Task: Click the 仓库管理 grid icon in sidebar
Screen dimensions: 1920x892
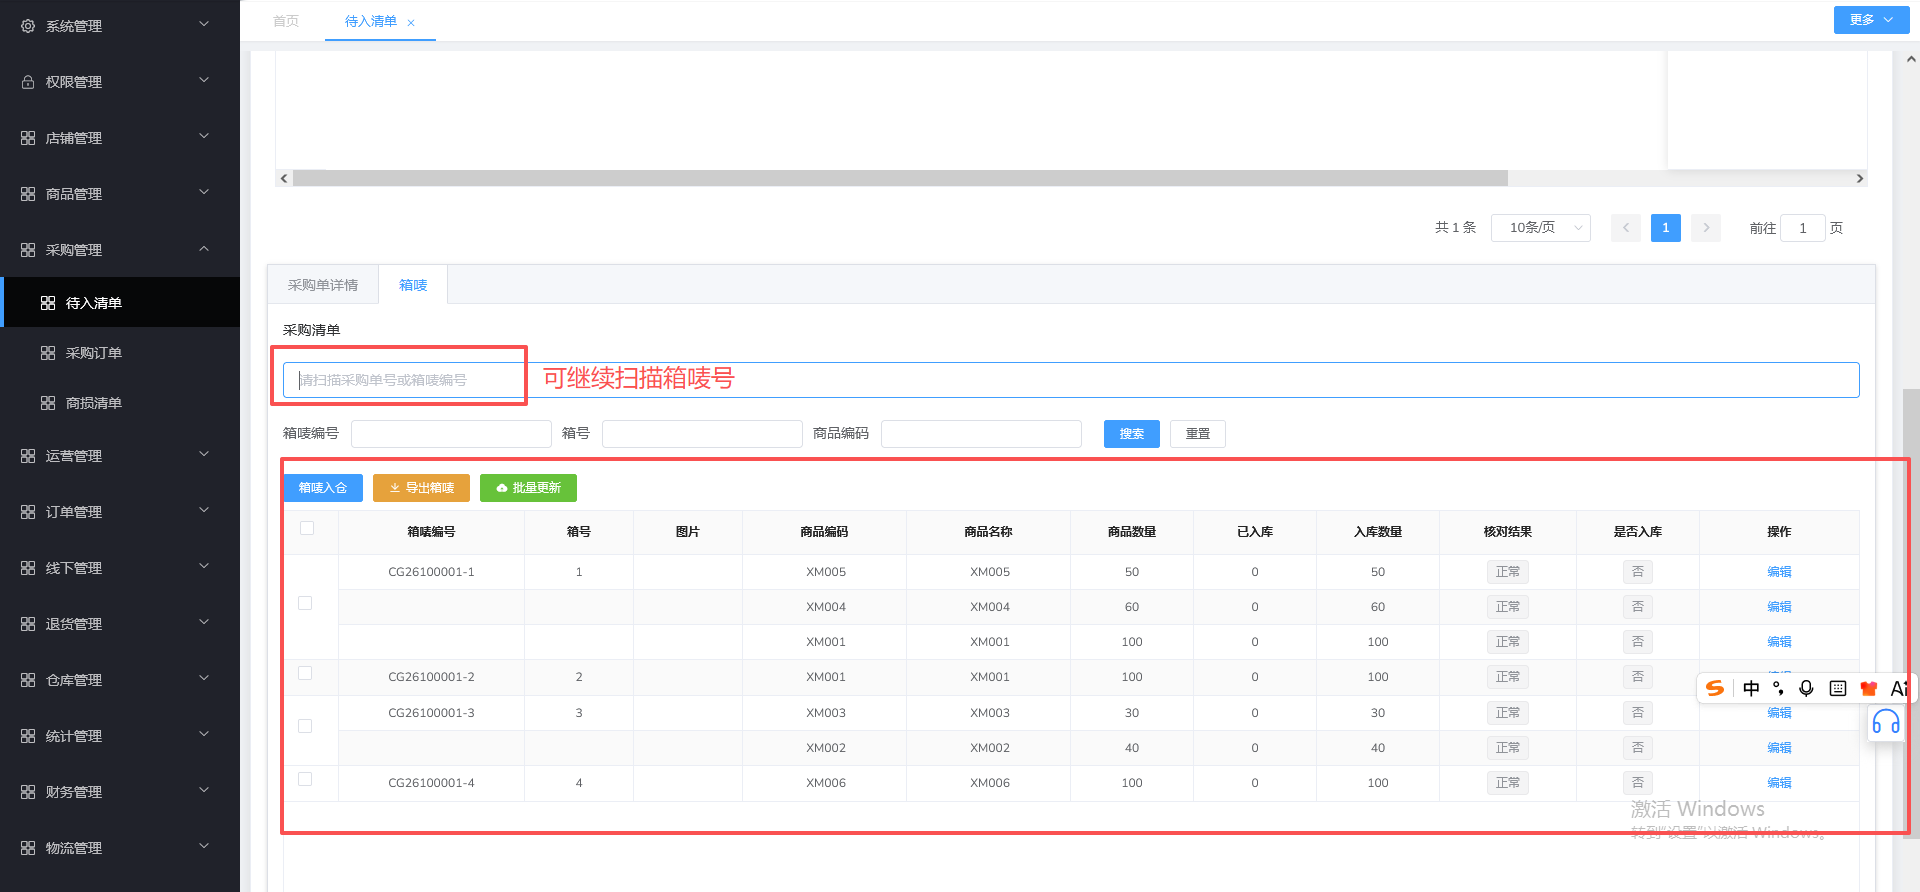Action: (28, 680)
